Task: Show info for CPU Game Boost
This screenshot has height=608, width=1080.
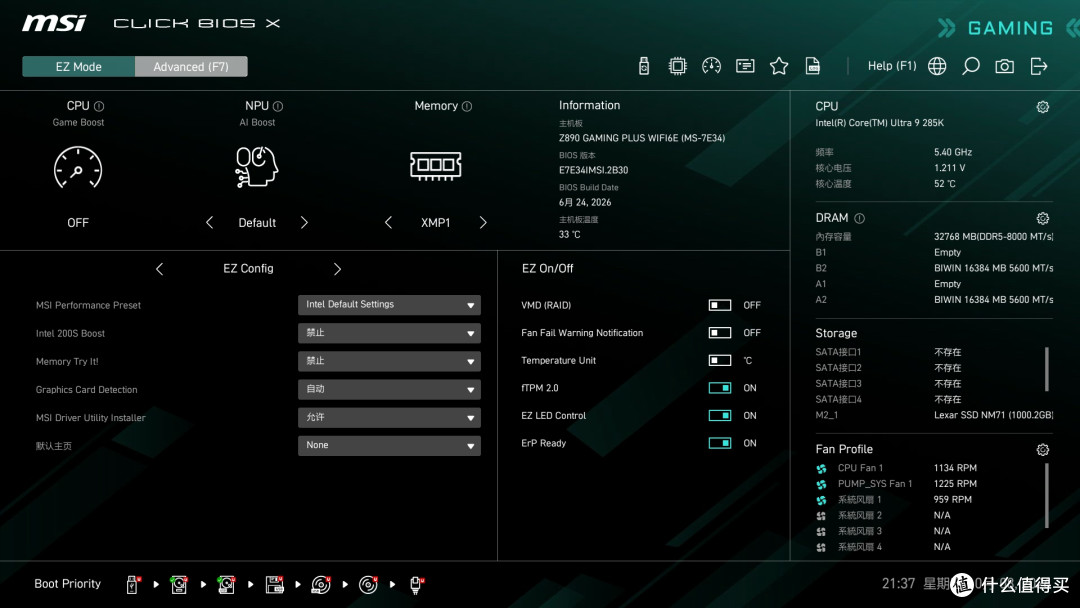Action: pos(99,106)
